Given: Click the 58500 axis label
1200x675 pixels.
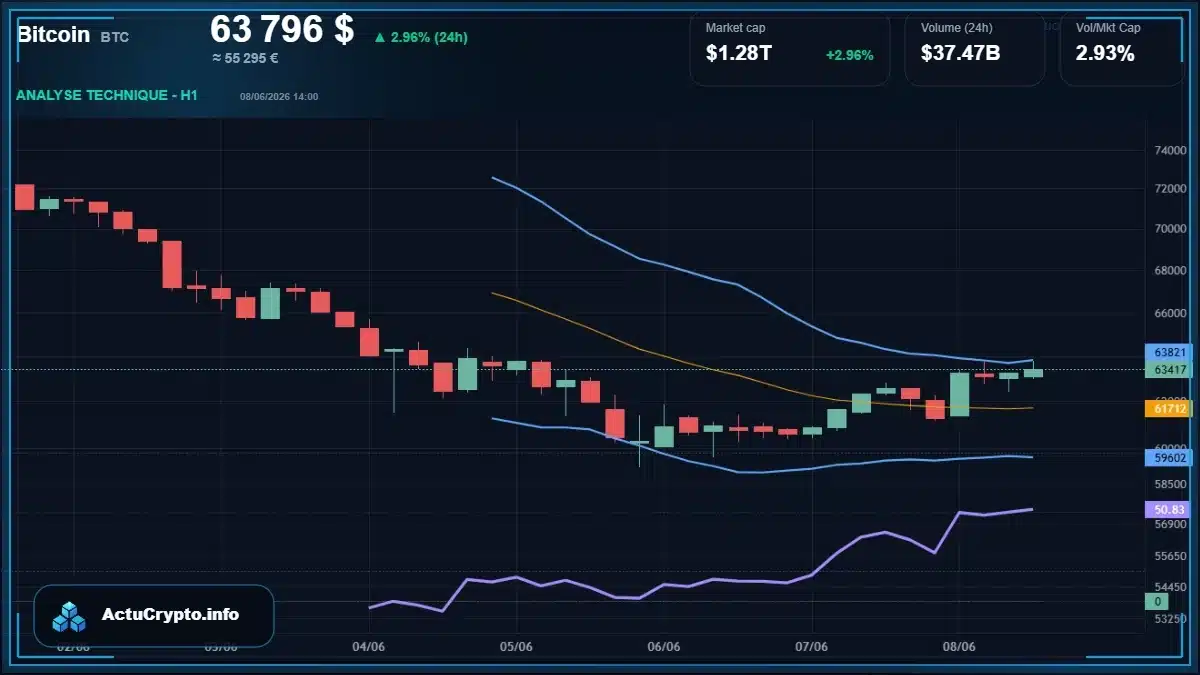Looking at the screenshot, I should [1169, 484].
